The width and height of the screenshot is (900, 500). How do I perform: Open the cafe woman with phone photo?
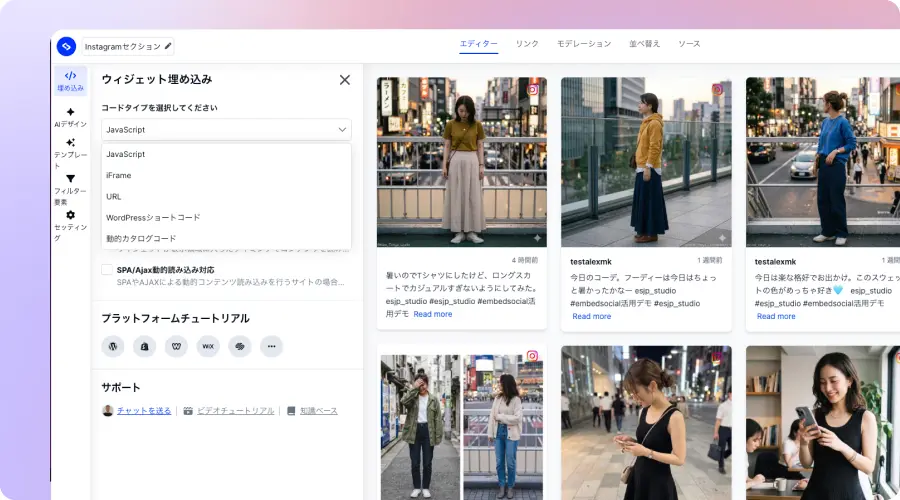pos(823,423)
